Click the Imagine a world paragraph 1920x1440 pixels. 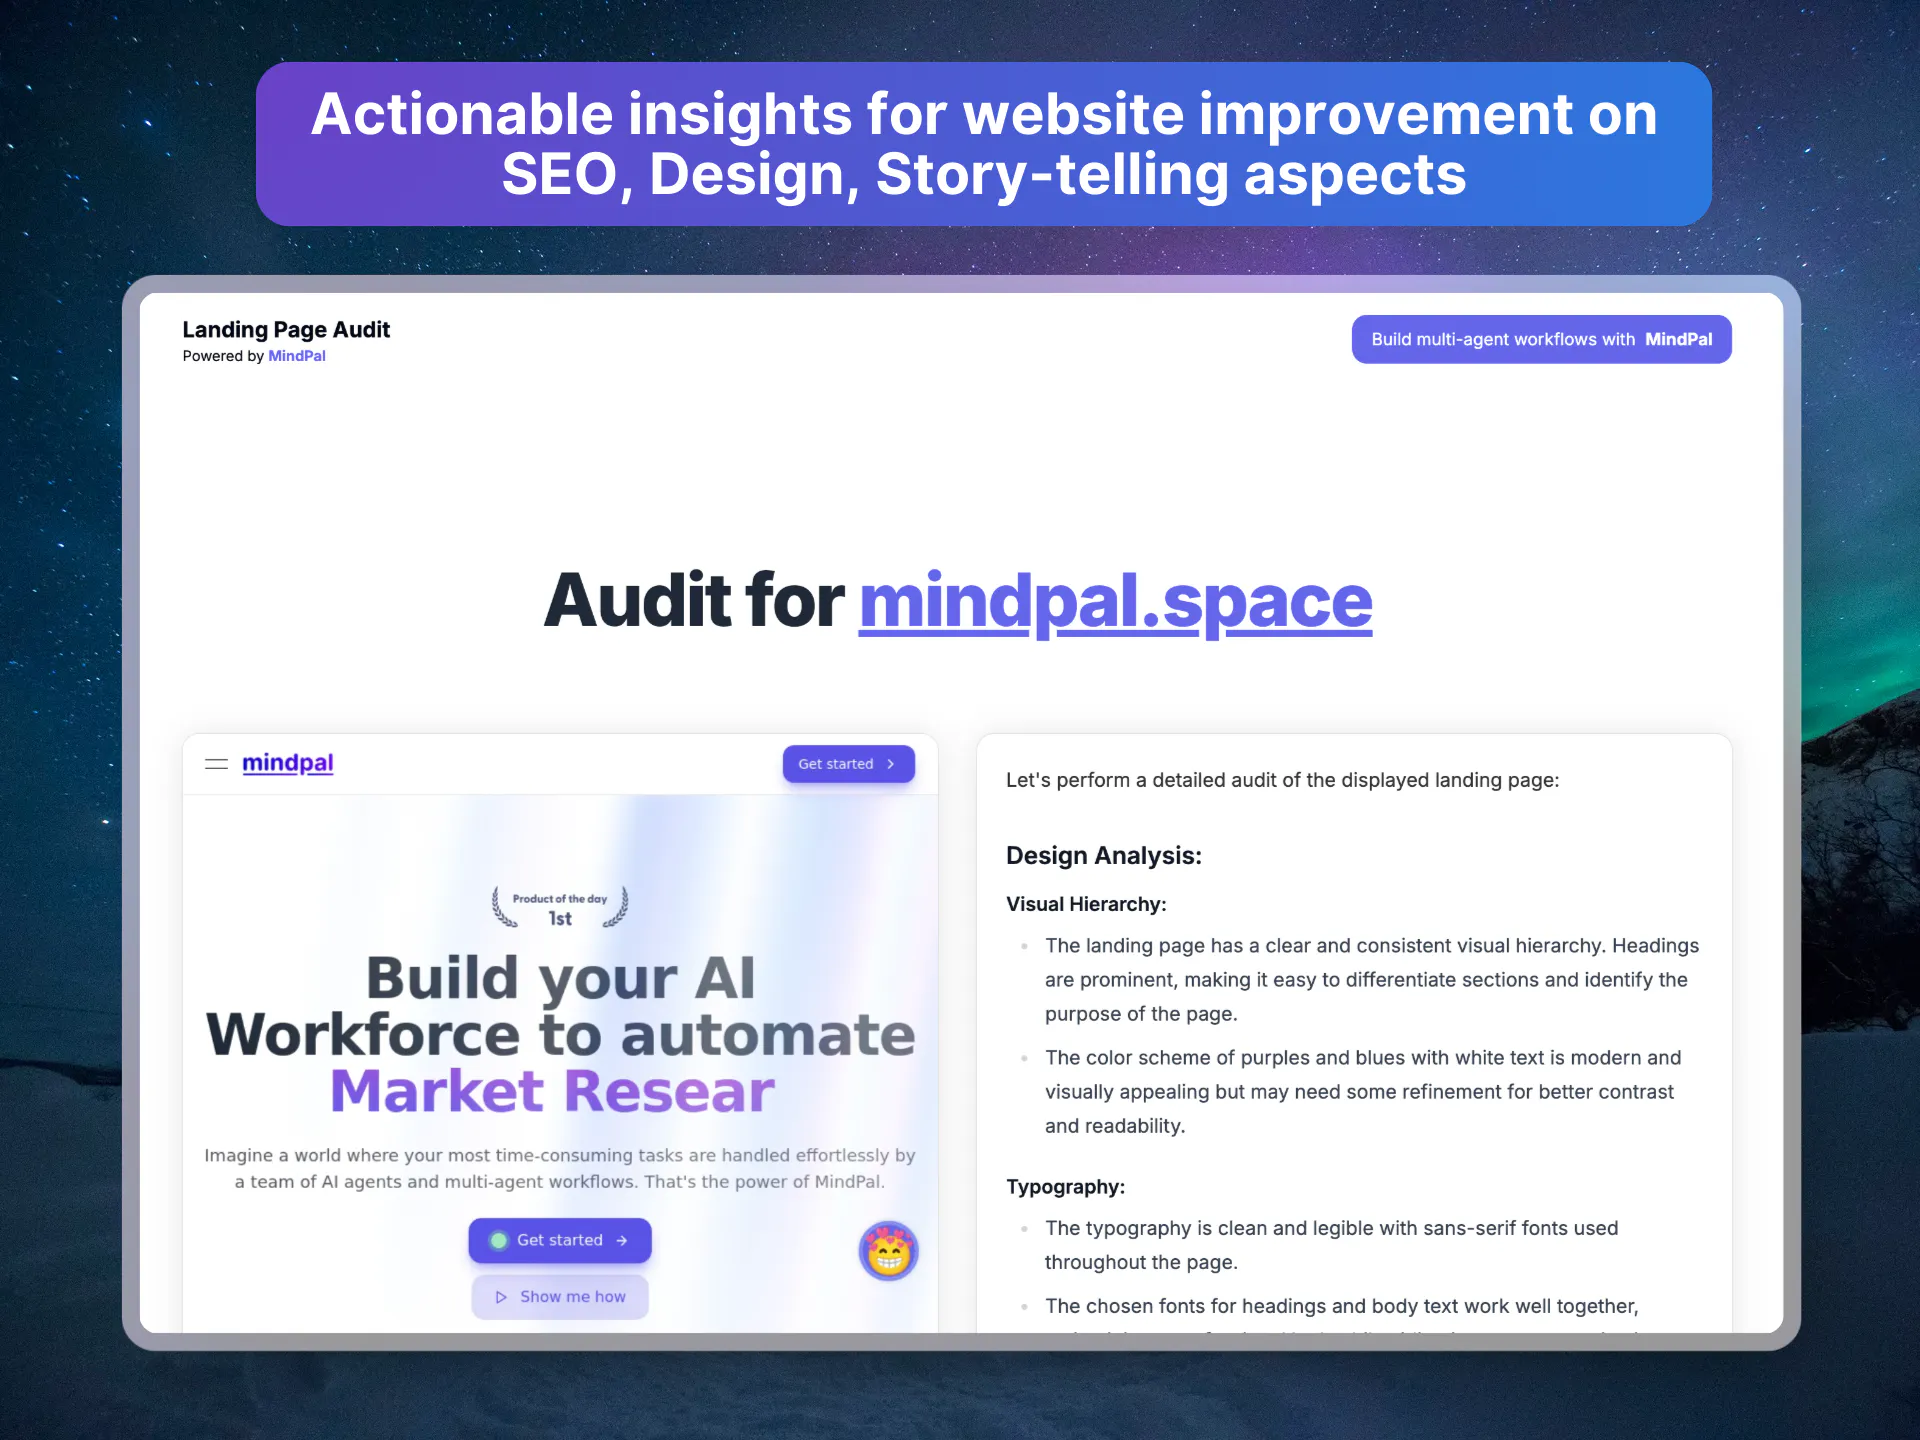click(x=560, y=1168)
